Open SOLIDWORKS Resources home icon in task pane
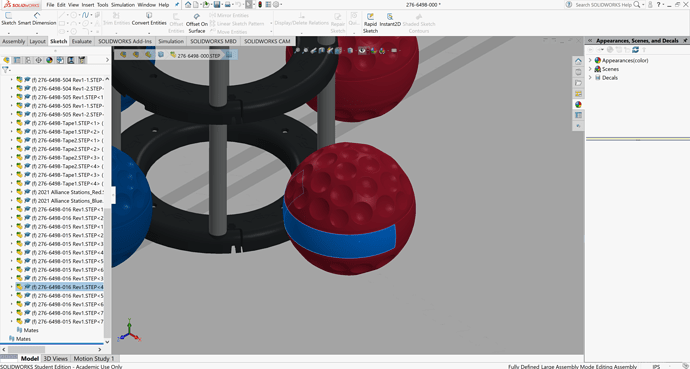 [578, 61]
